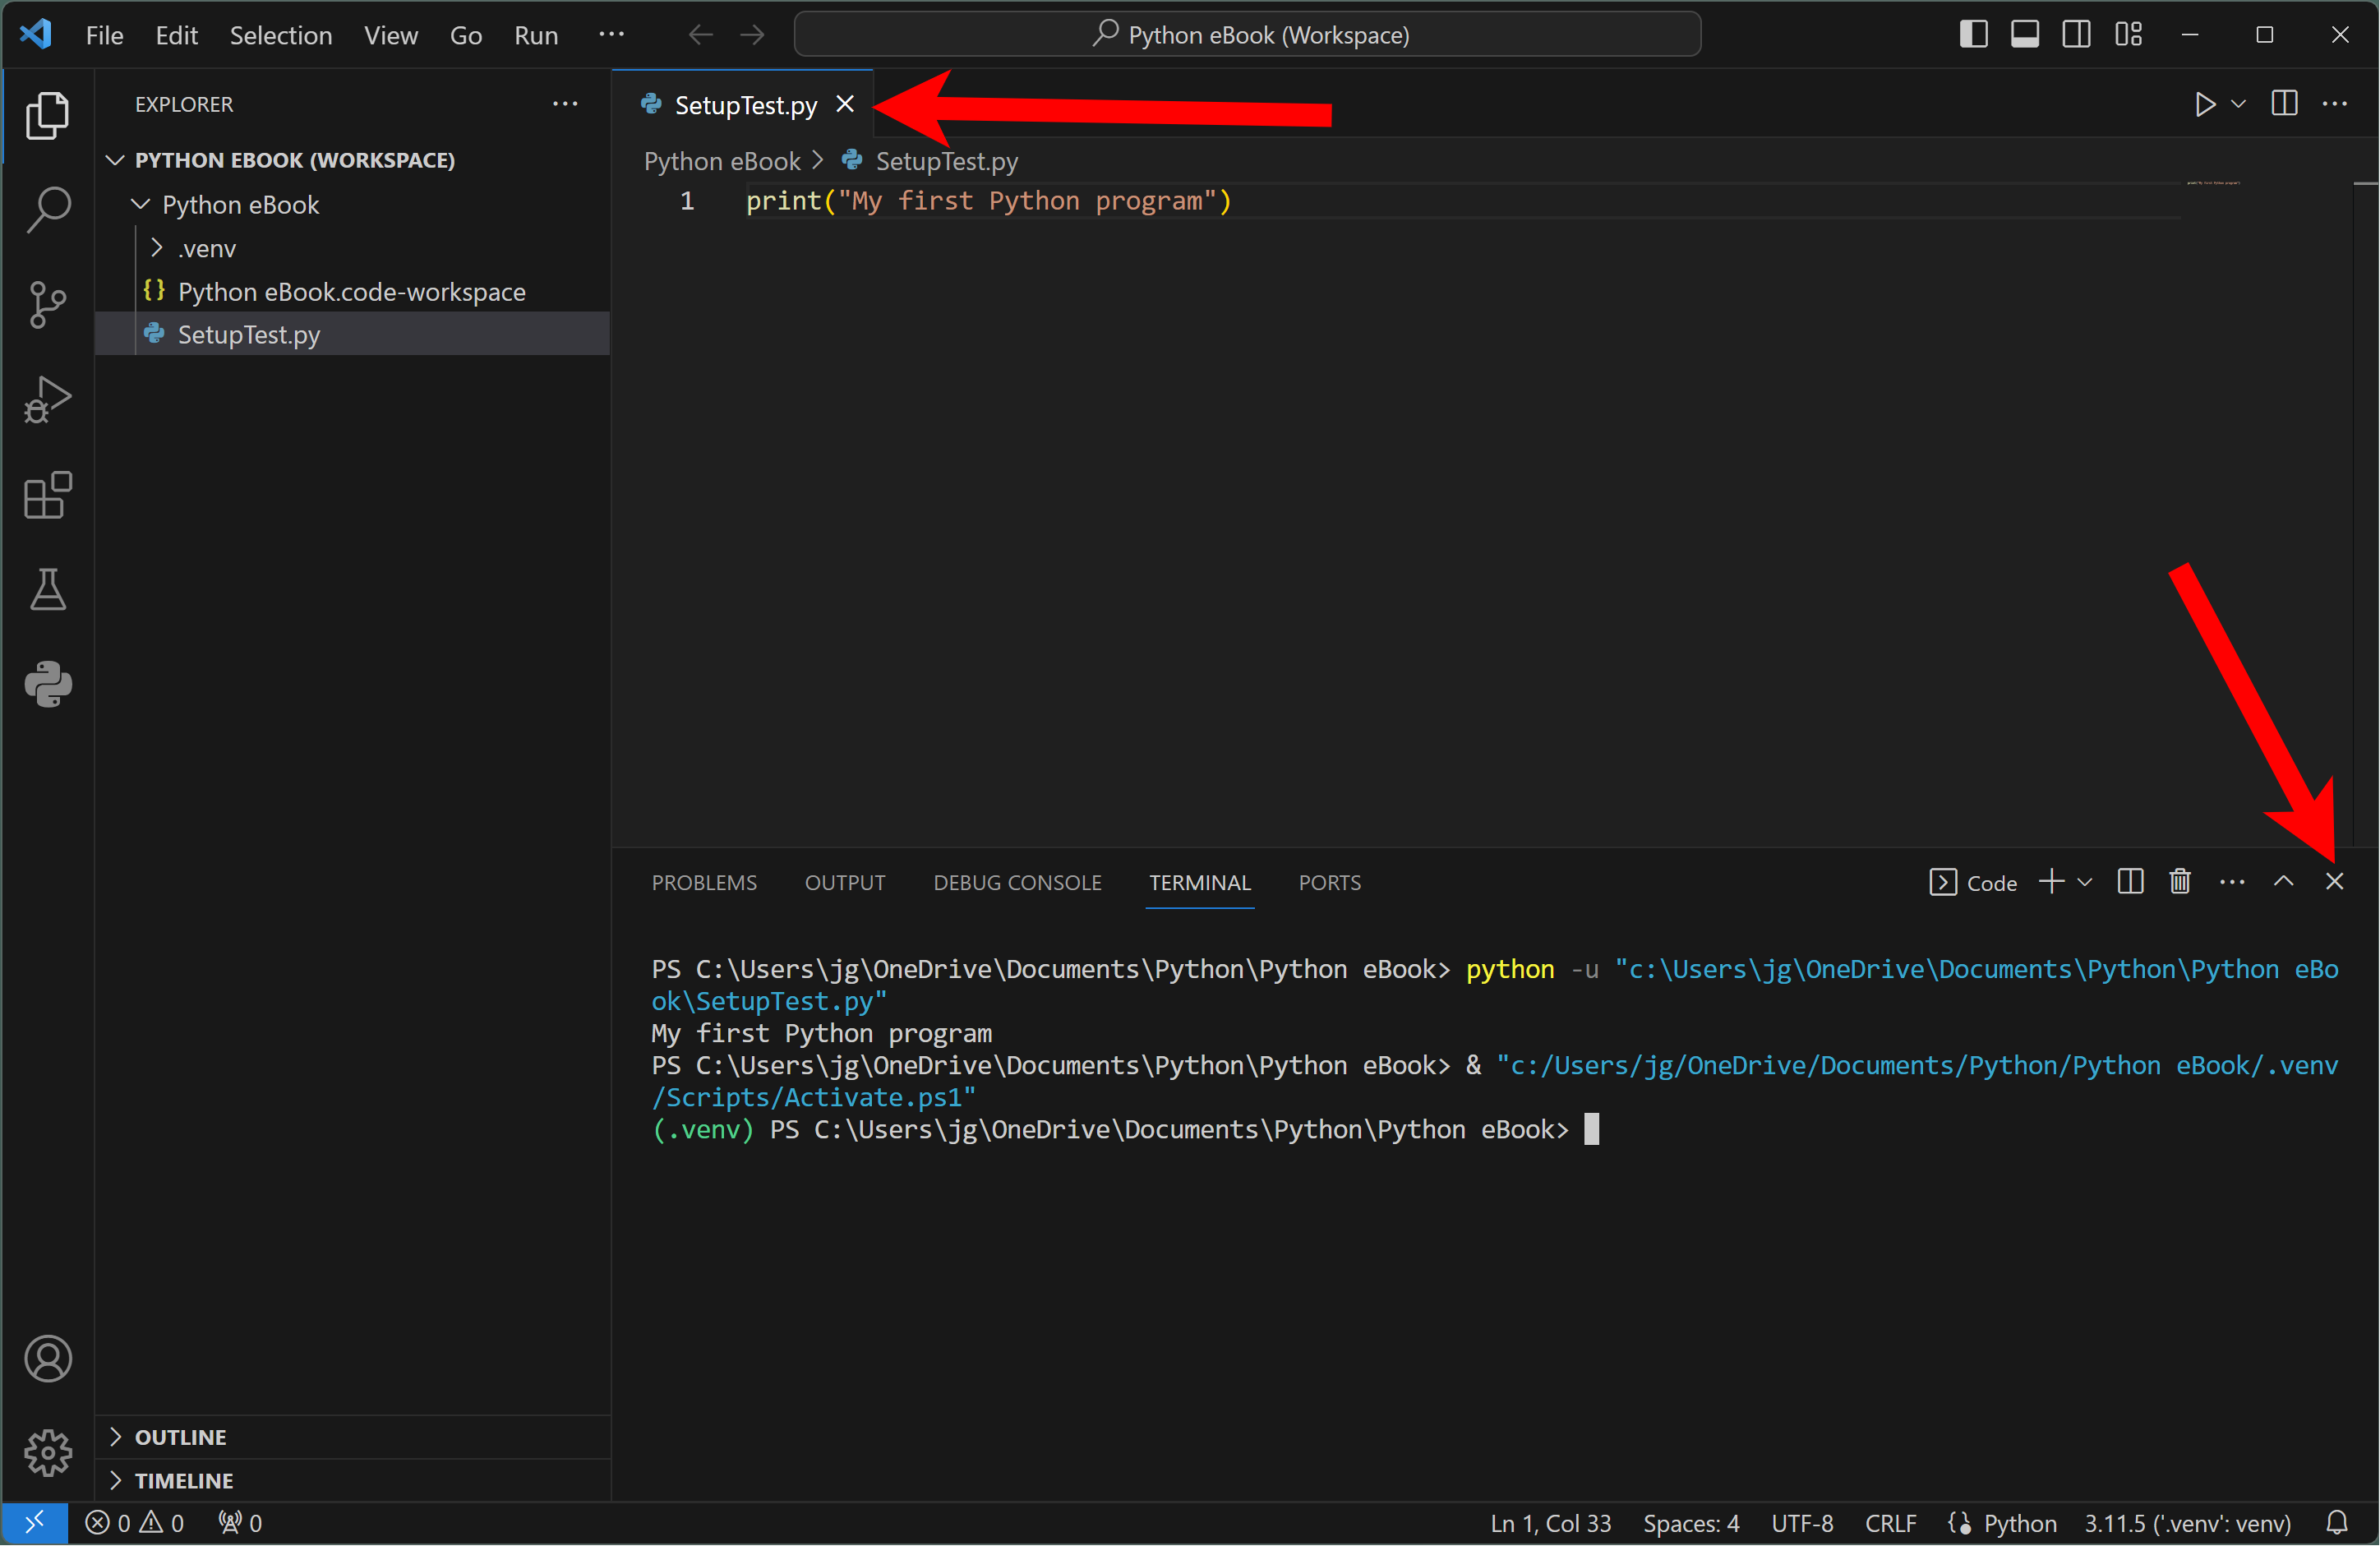Viewport: 2380px width, 1546px height.
Task: Click Spaces: 4 indentation setting
Action: coord(1691,1523)
